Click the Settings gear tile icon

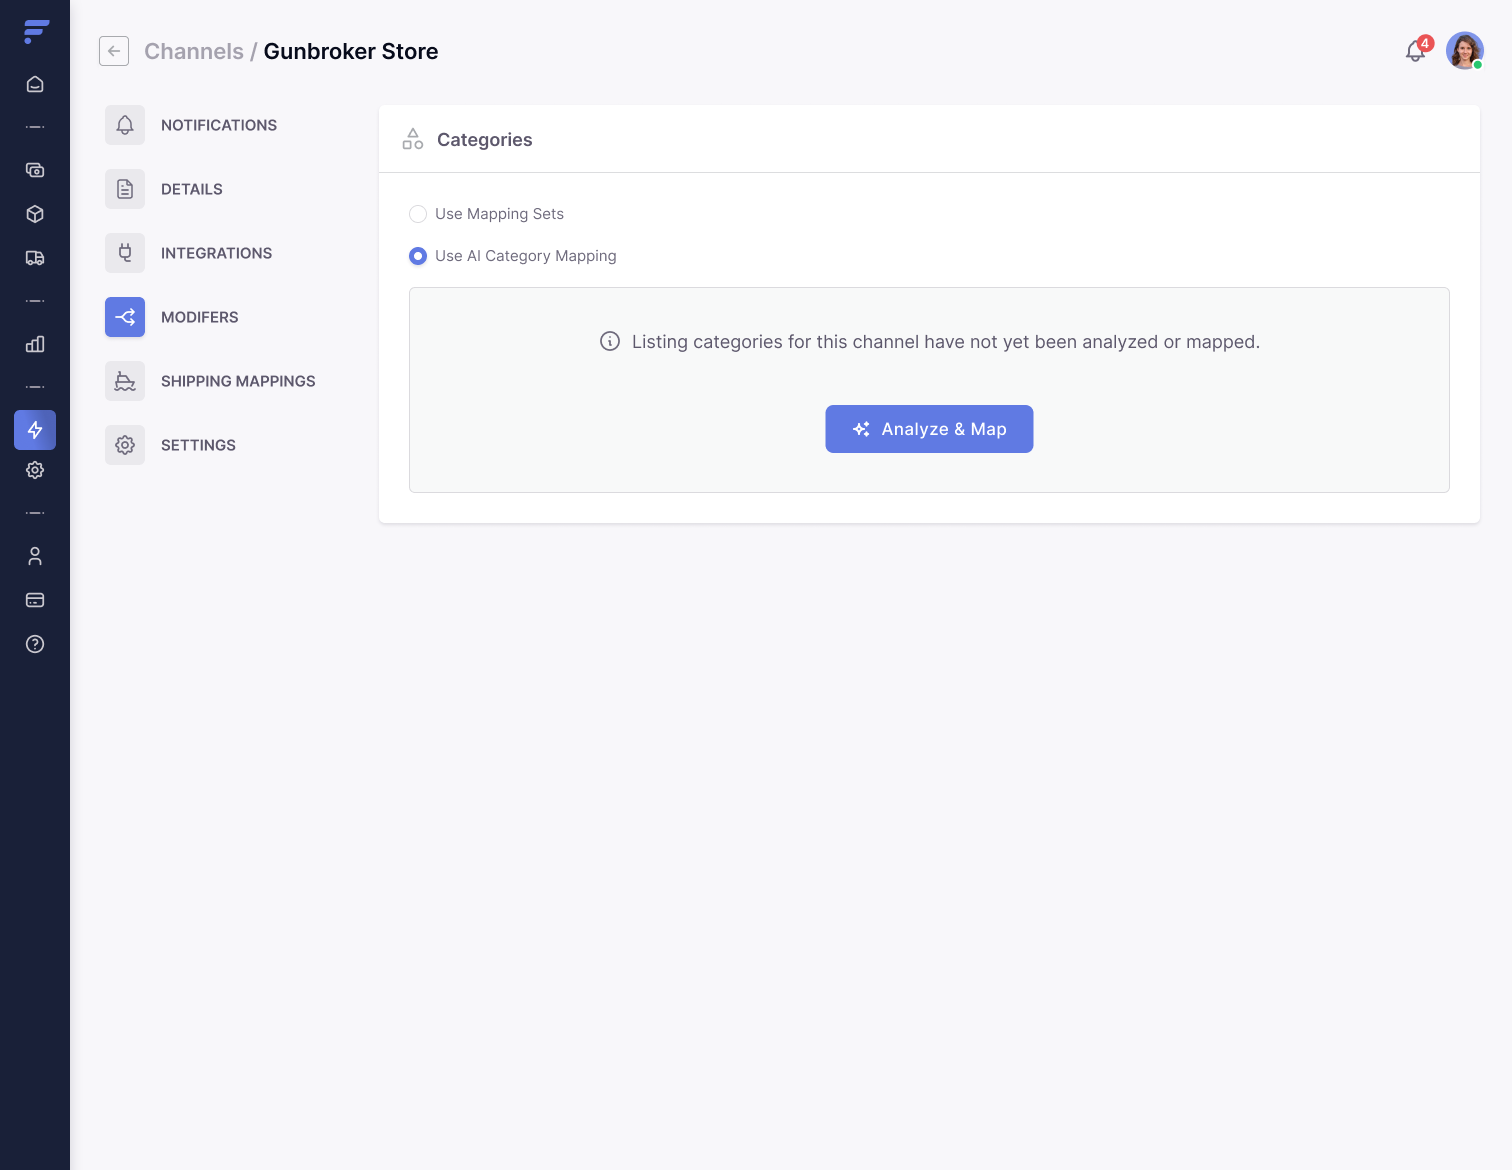click(x=125, y=445)
